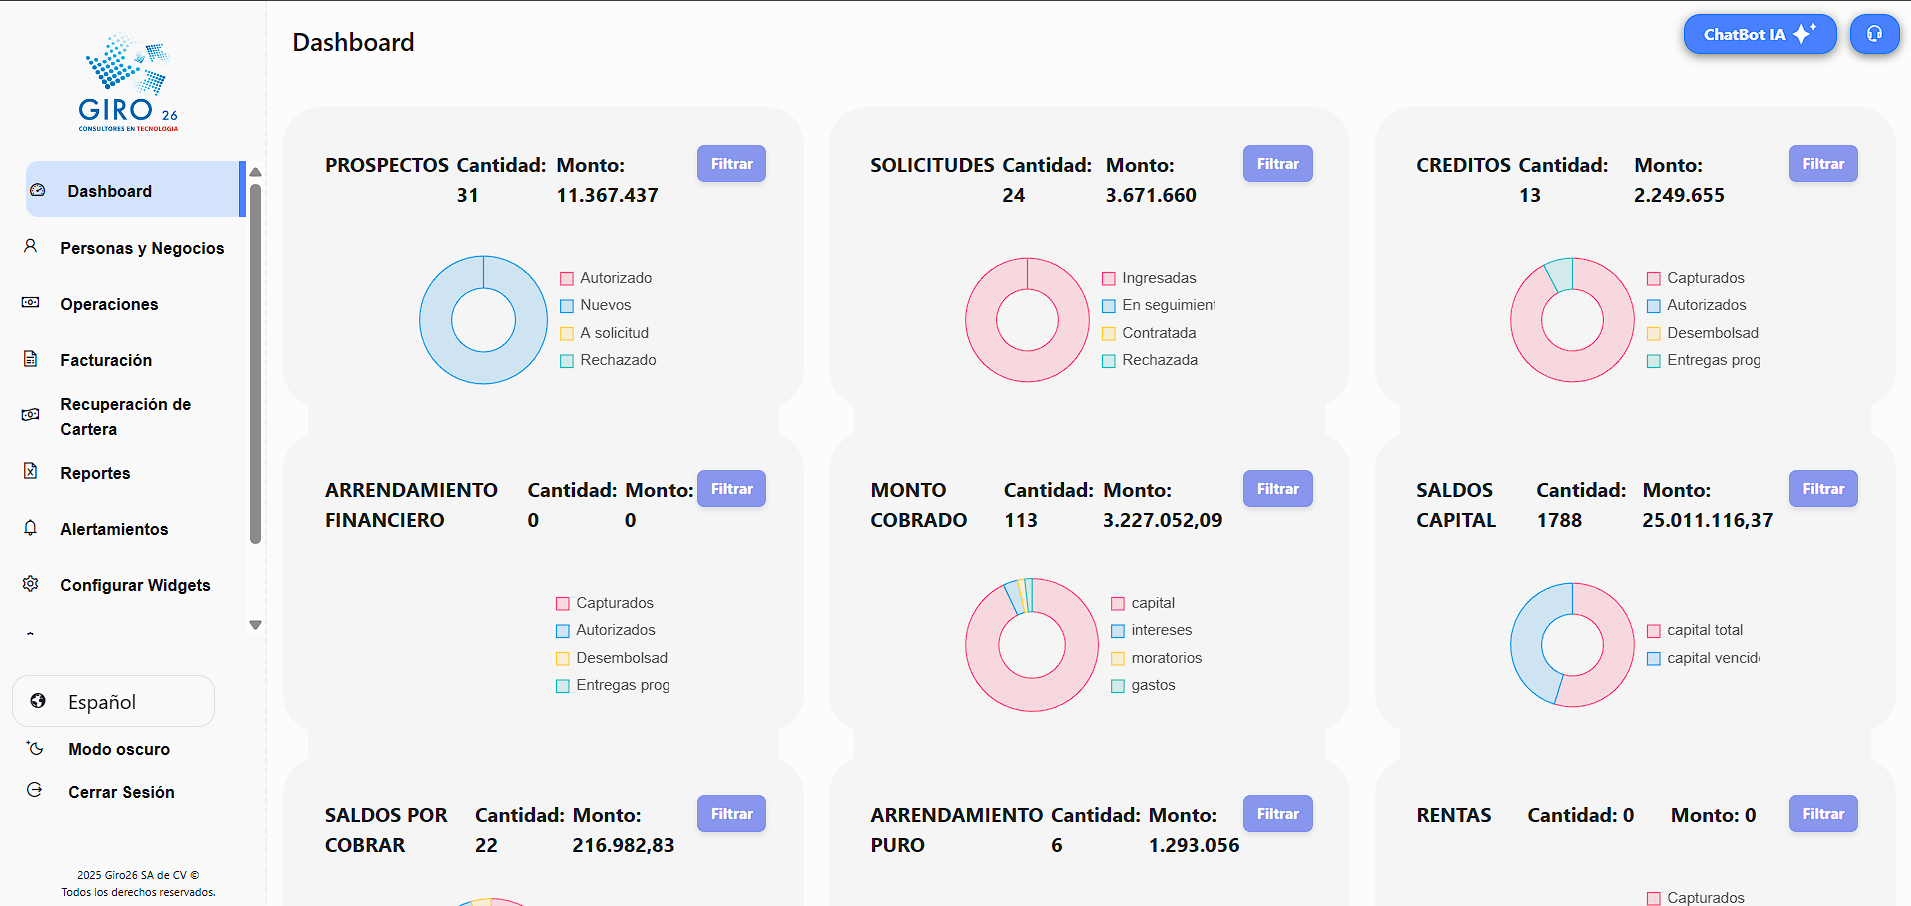Select the Personas y Negocios person icon

pos(30,247)
